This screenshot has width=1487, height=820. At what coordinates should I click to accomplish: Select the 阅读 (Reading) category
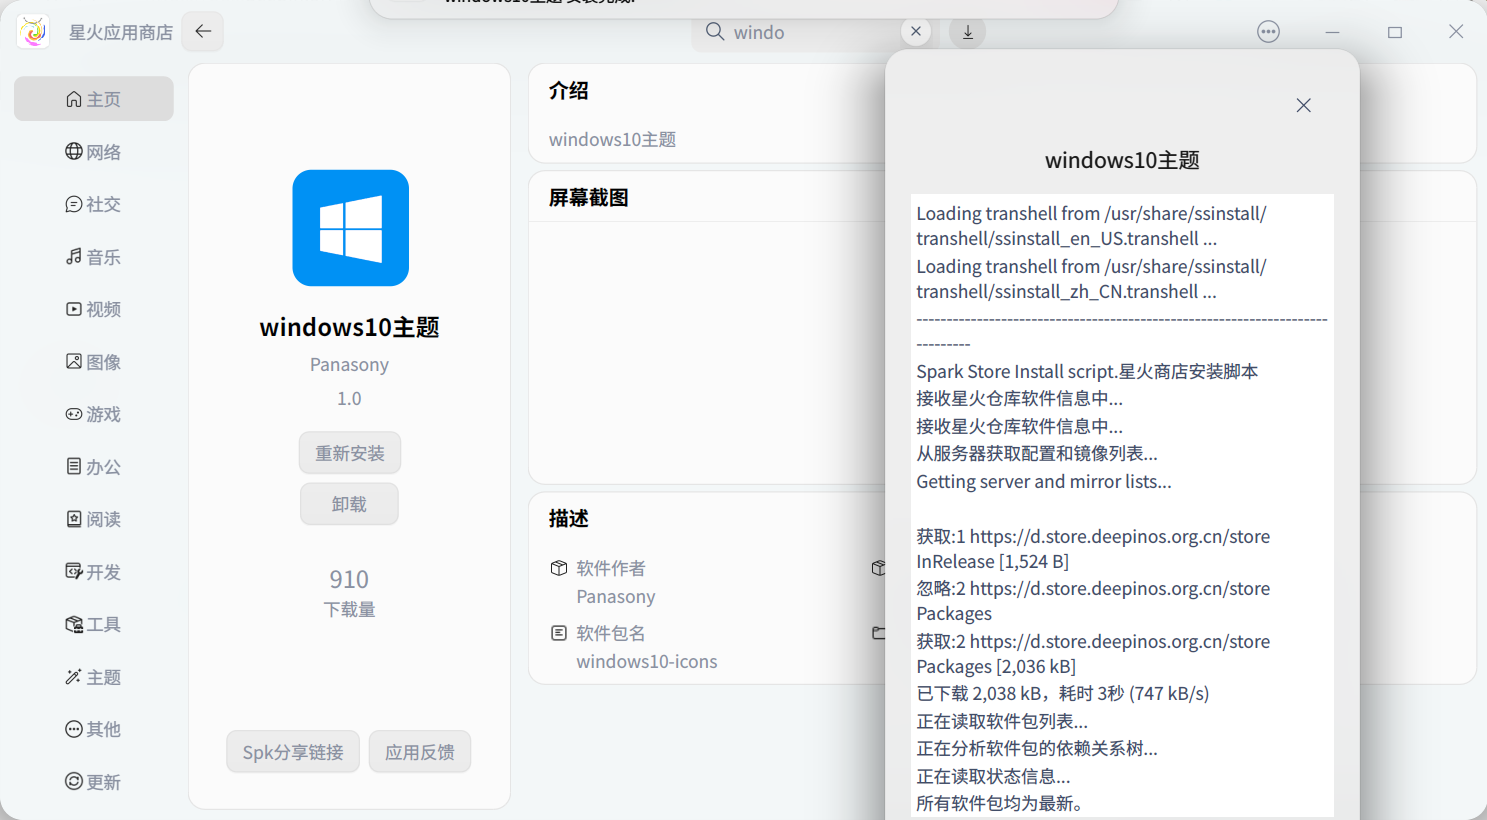tap(93, 519)
